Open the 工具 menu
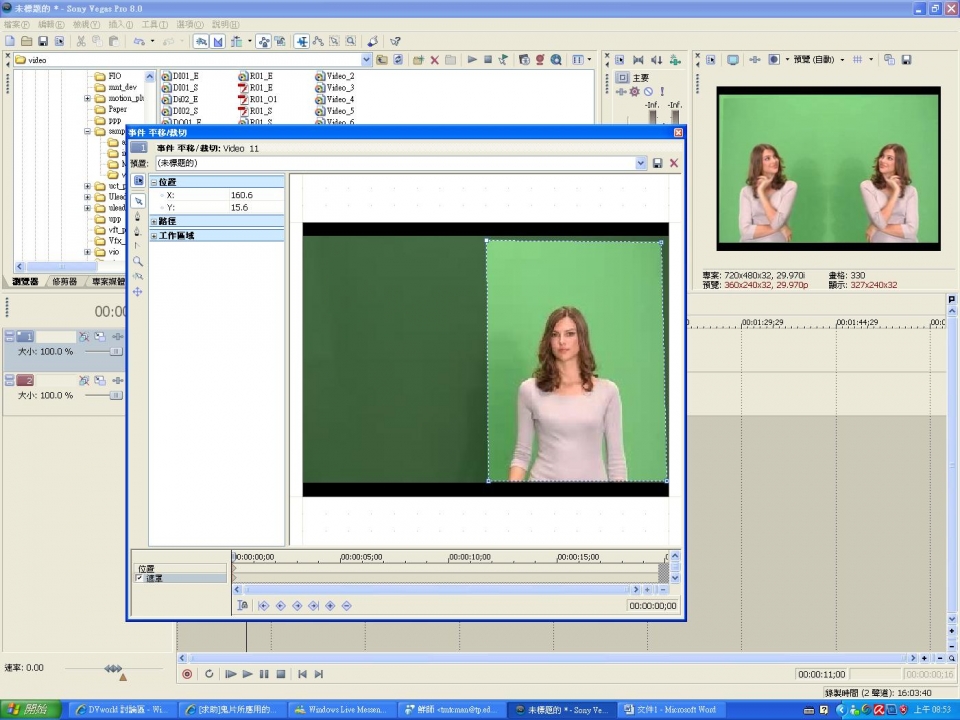This screenshot has height=720, width=960. 154,24
